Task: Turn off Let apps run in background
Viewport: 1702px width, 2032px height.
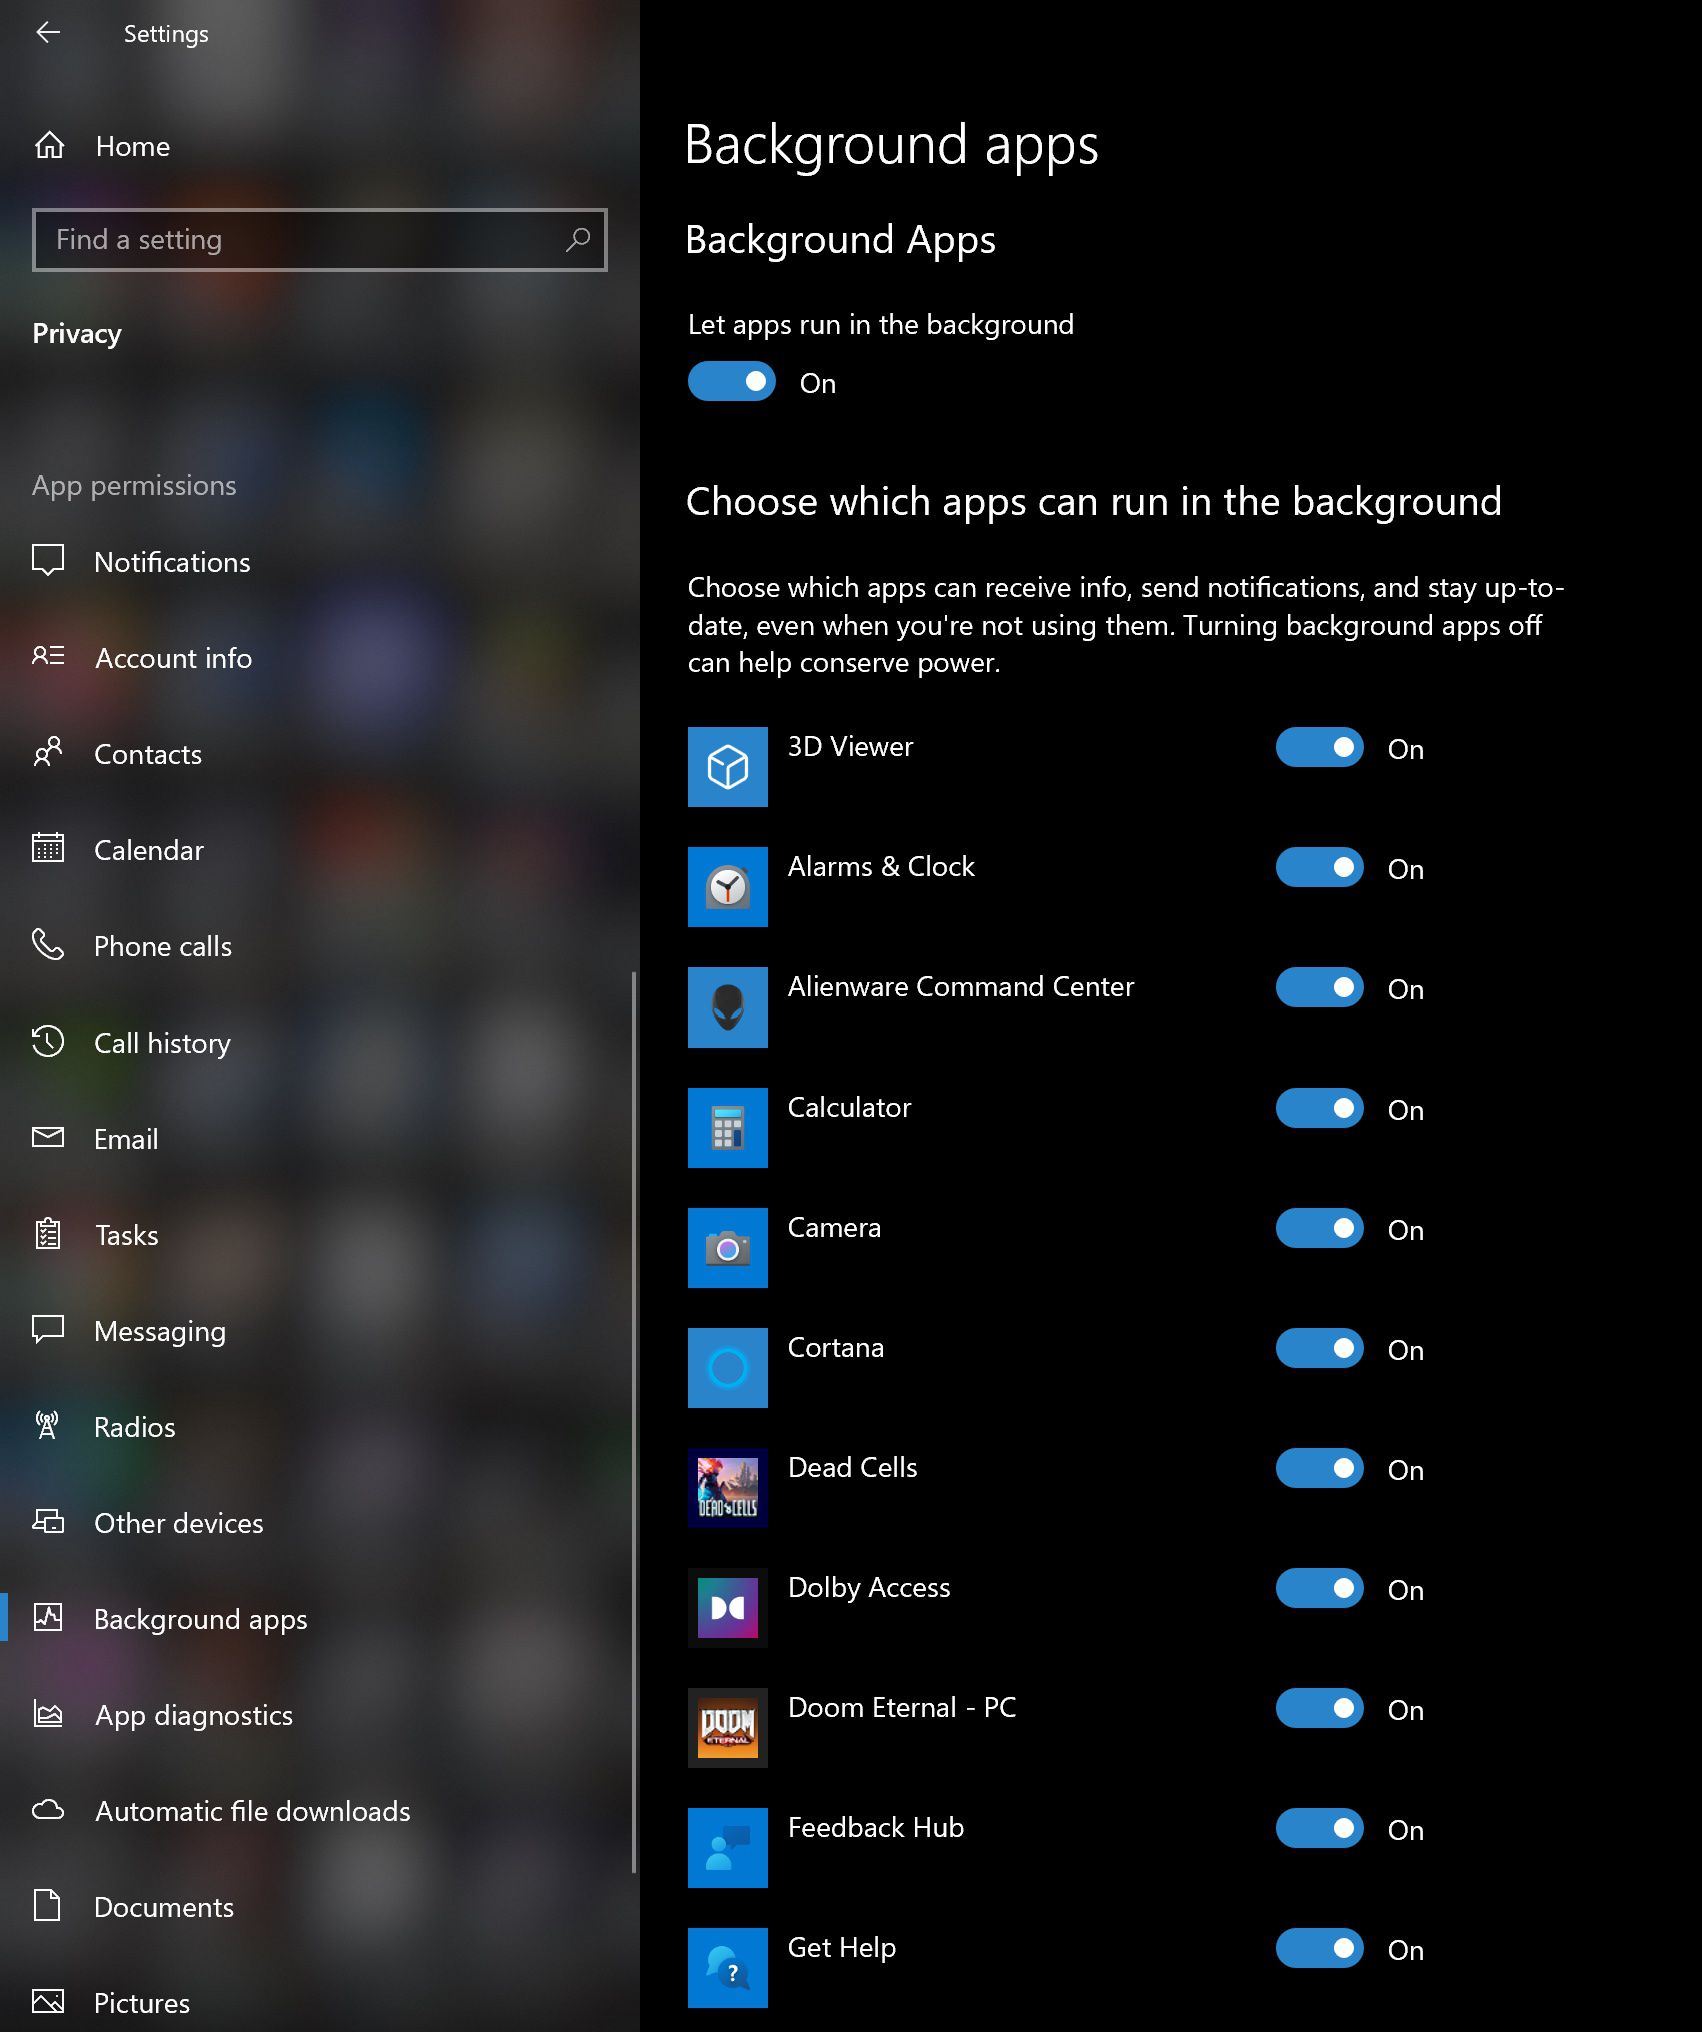Action: point(731,382)
